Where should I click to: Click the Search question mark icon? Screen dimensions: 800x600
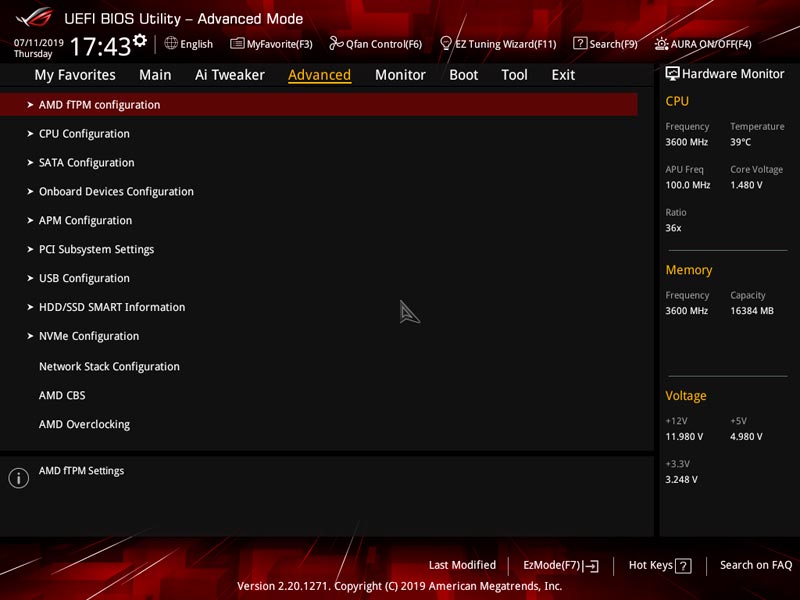pos(580,43)
